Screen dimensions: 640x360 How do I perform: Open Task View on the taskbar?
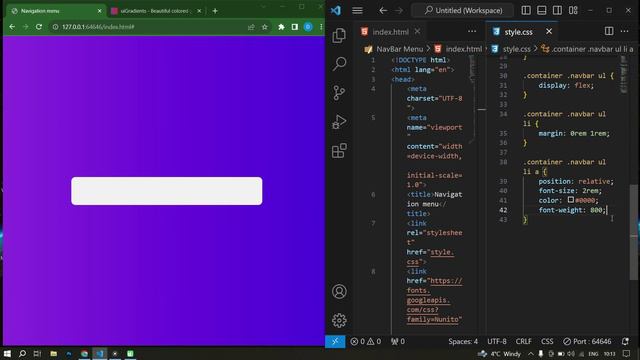[x=37, y=353]
